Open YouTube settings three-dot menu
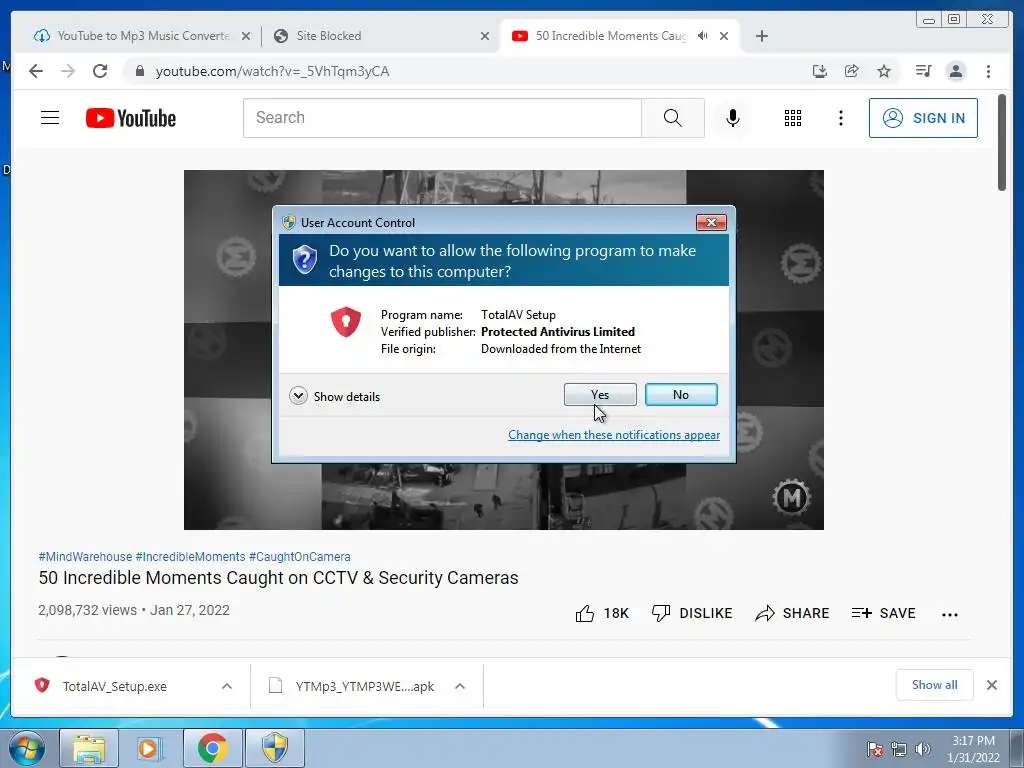 click(x=840, y=118)
